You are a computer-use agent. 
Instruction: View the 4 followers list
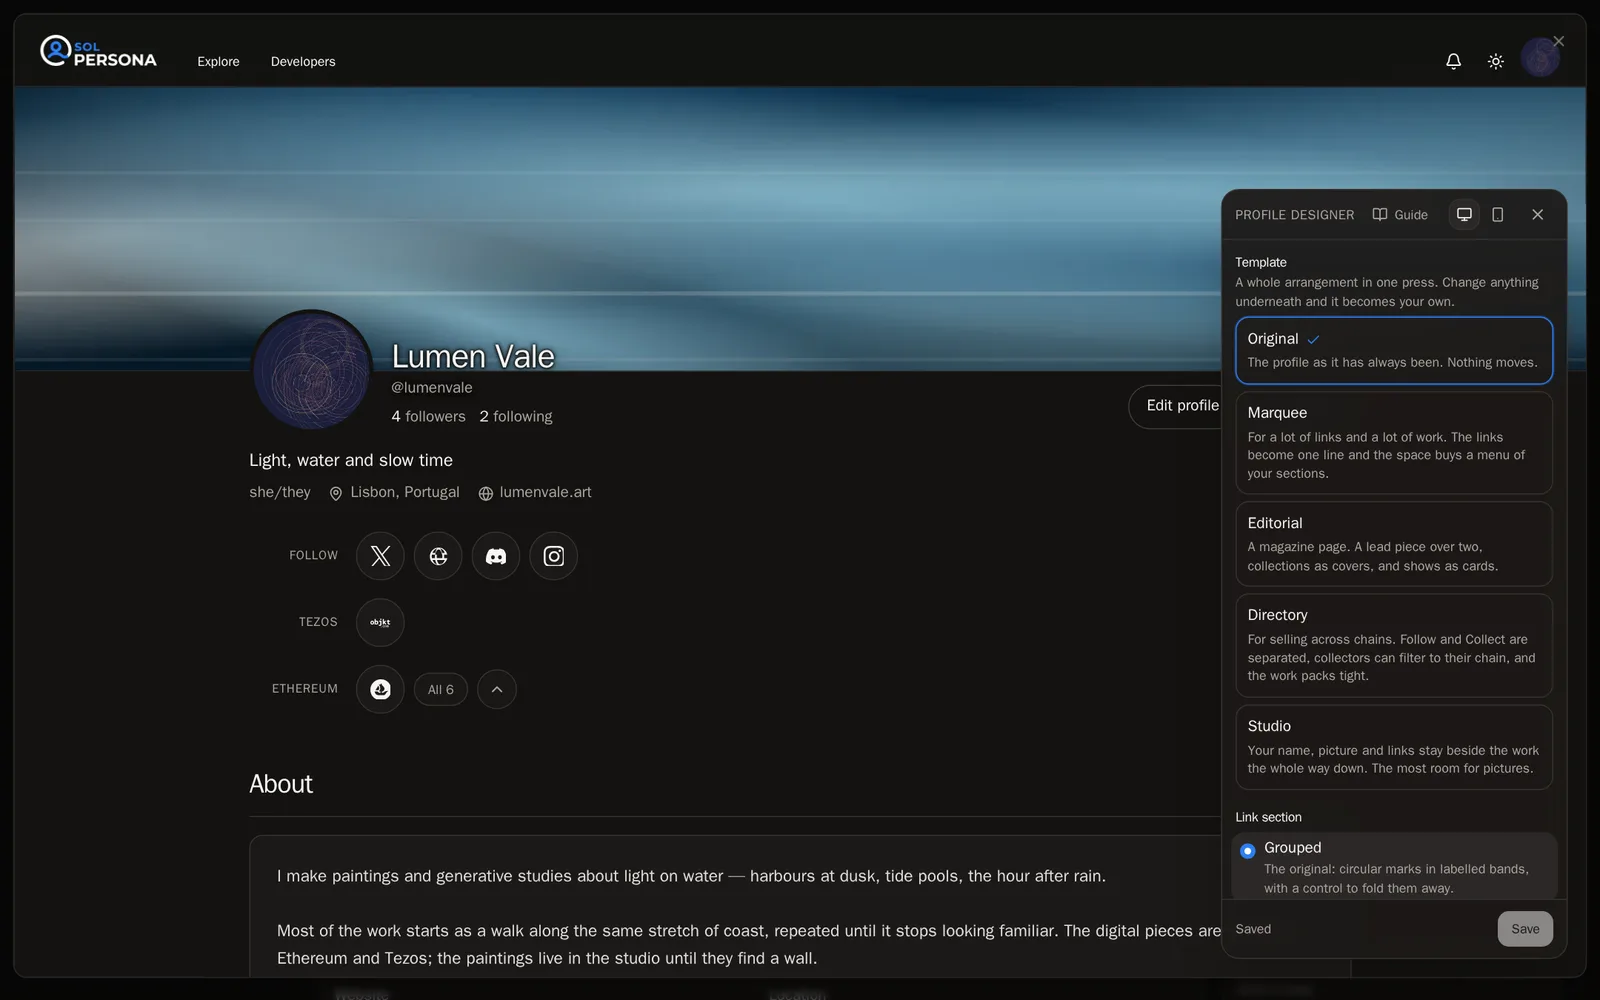pos(428,416)
